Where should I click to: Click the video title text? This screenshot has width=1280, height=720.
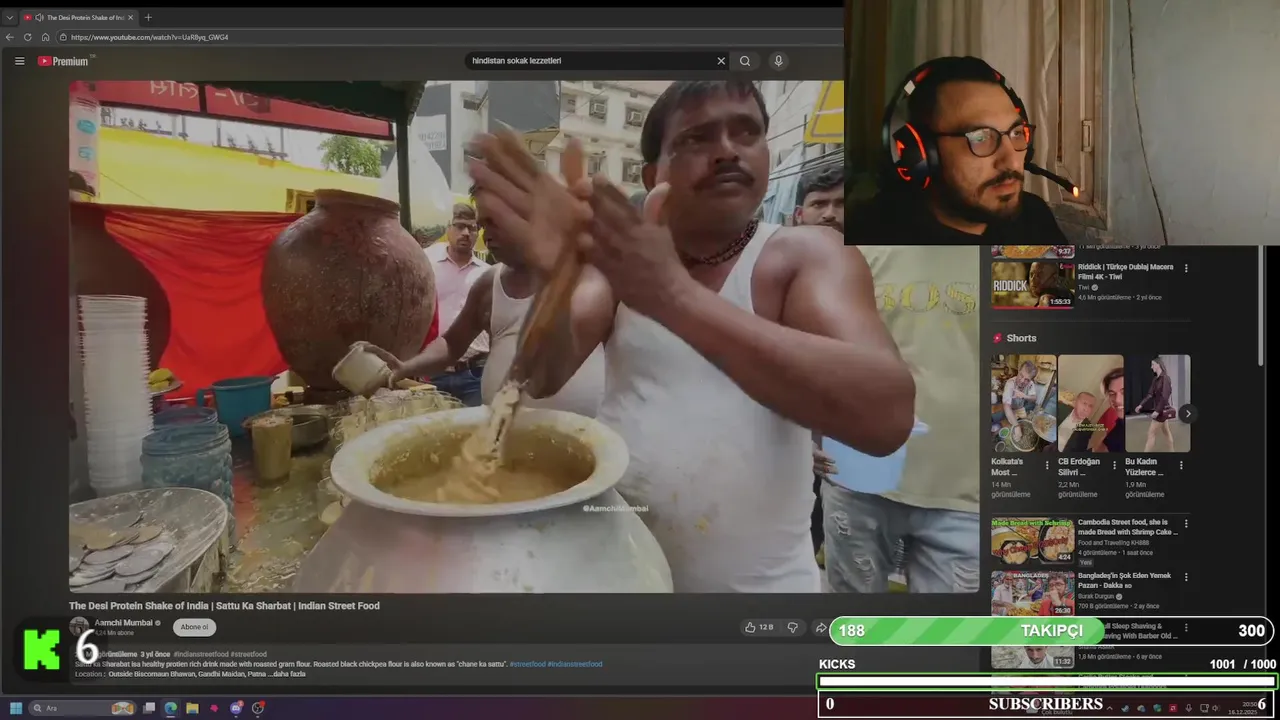(224, 605)
